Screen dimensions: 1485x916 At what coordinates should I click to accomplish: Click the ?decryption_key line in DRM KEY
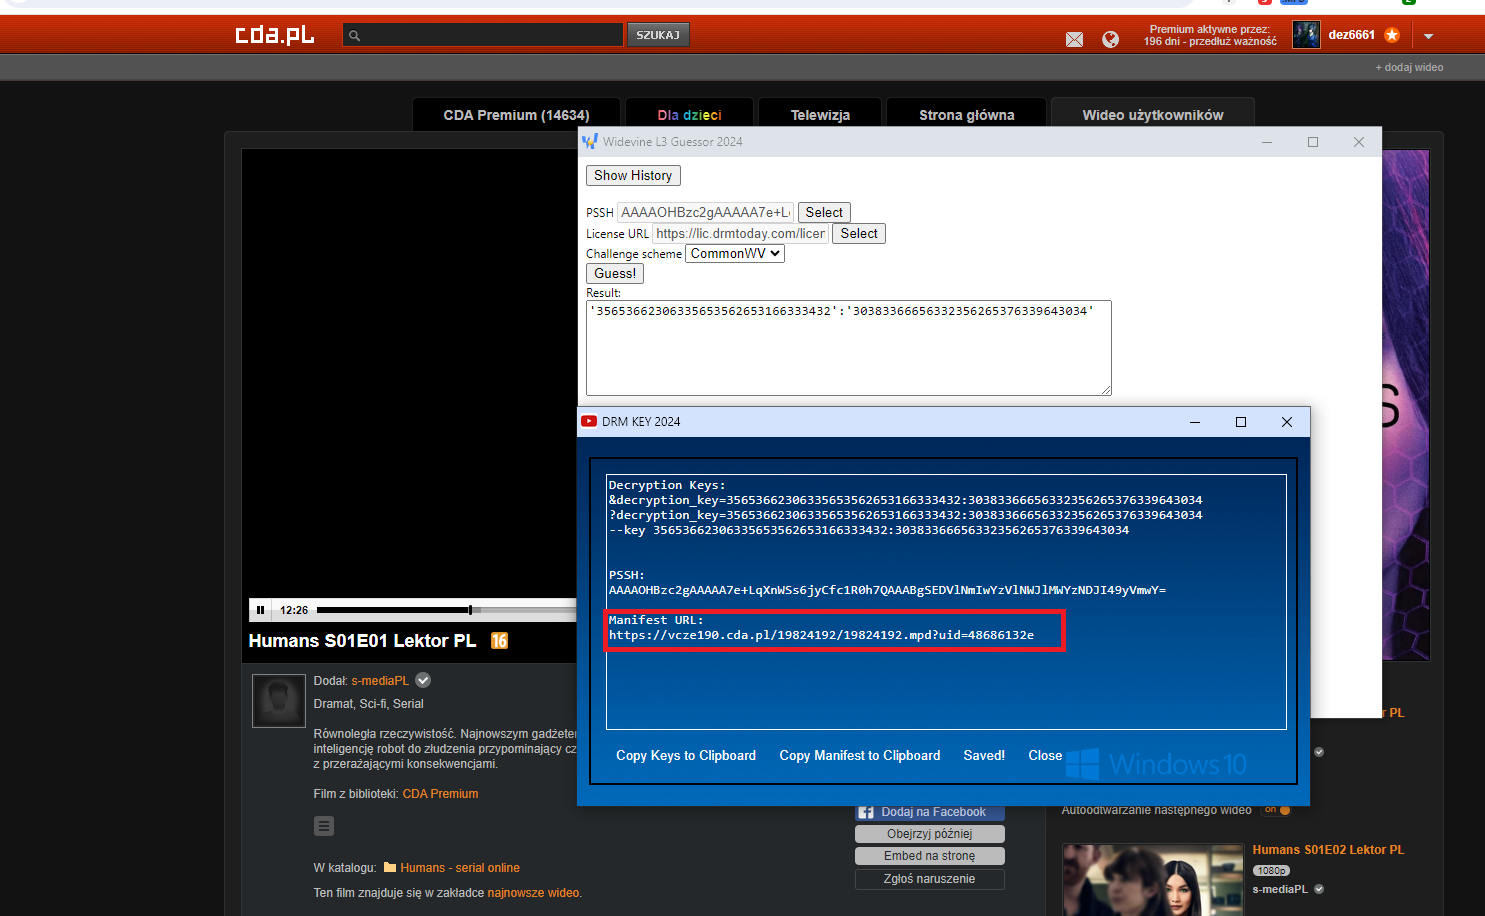pyautogui.click(x=905, y=515)
